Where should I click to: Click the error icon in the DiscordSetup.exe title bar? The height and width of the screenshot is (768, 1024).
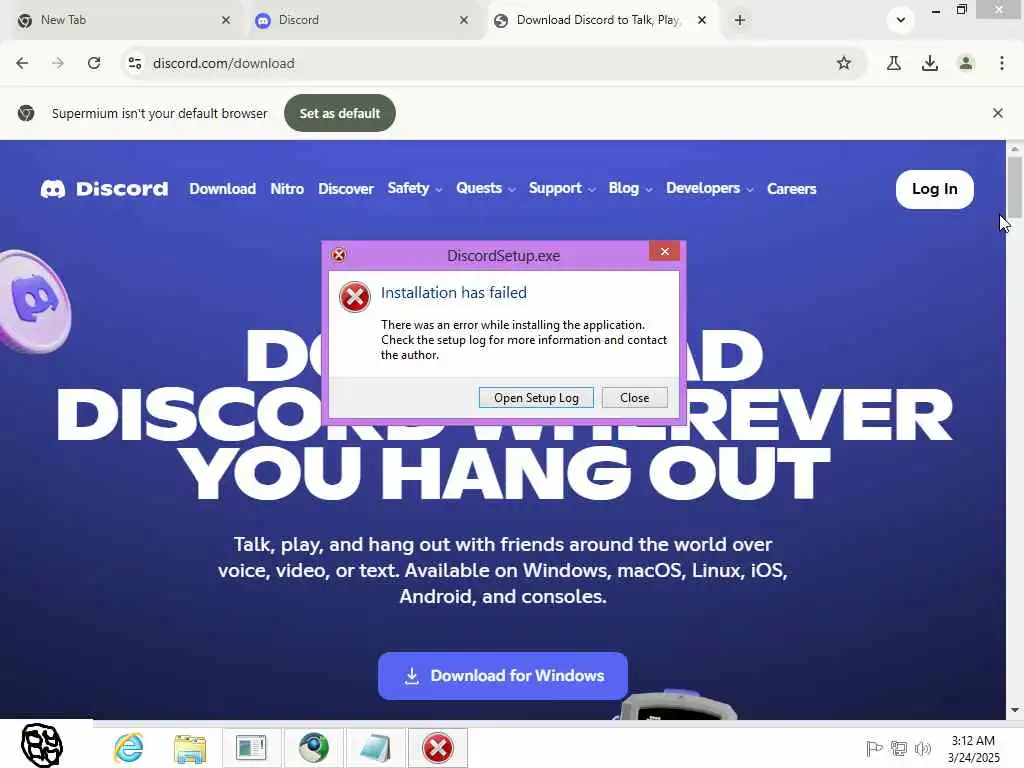click(x=338, y=255)
